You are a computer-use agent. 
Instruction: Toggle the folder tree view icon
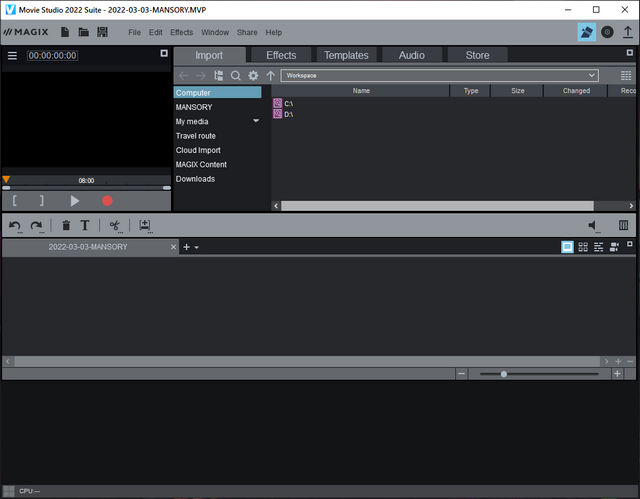tap(218, 75)
